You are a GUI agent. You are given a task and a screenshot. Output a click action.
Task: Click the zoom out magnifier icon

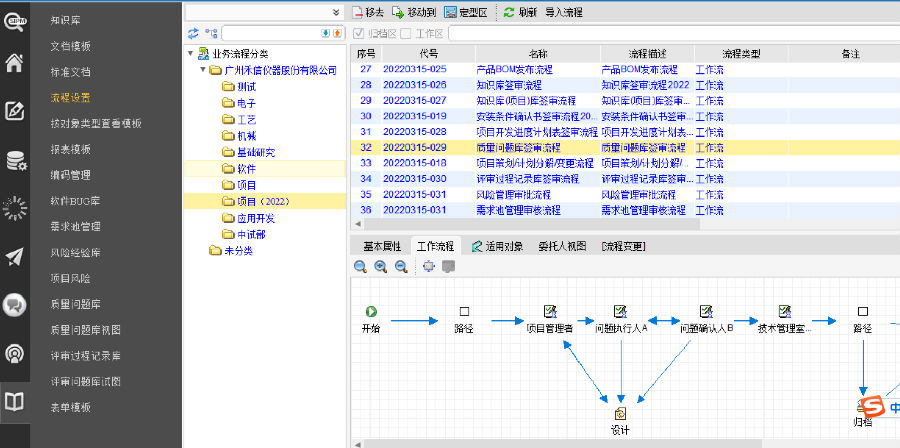[400, 267]
